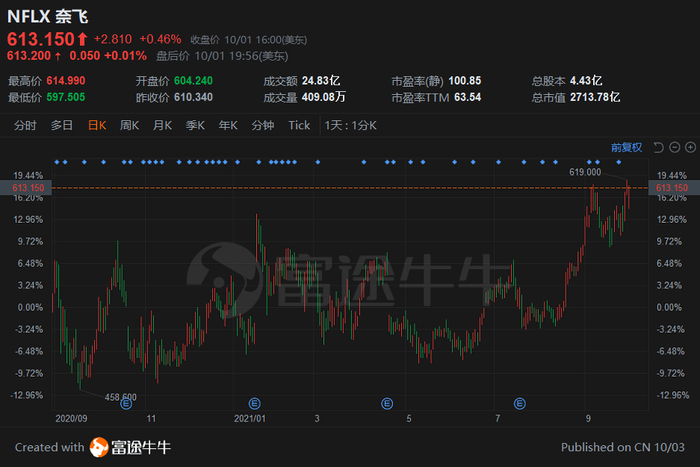Viewport: 700px width, 467px height.
Task: Click the 458.600 low price label
Action: click(x=121, y=397)
